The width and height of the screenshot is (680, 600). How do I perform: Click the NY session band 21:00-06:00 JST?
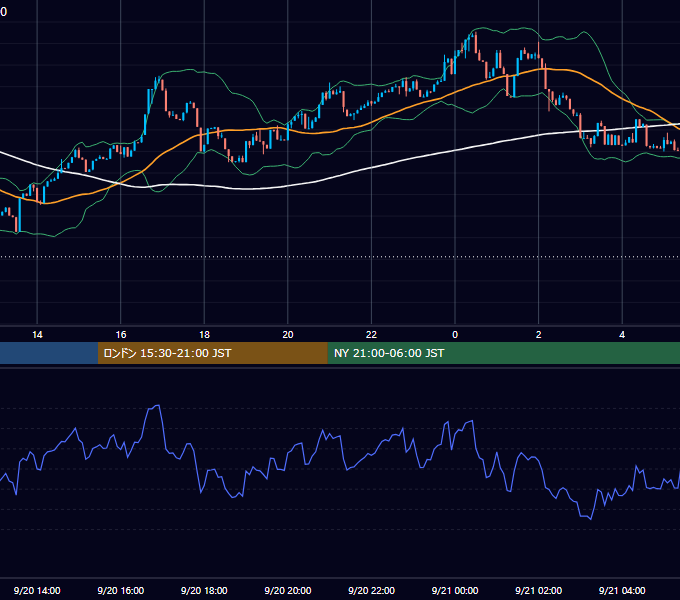(x=503, y=353)
